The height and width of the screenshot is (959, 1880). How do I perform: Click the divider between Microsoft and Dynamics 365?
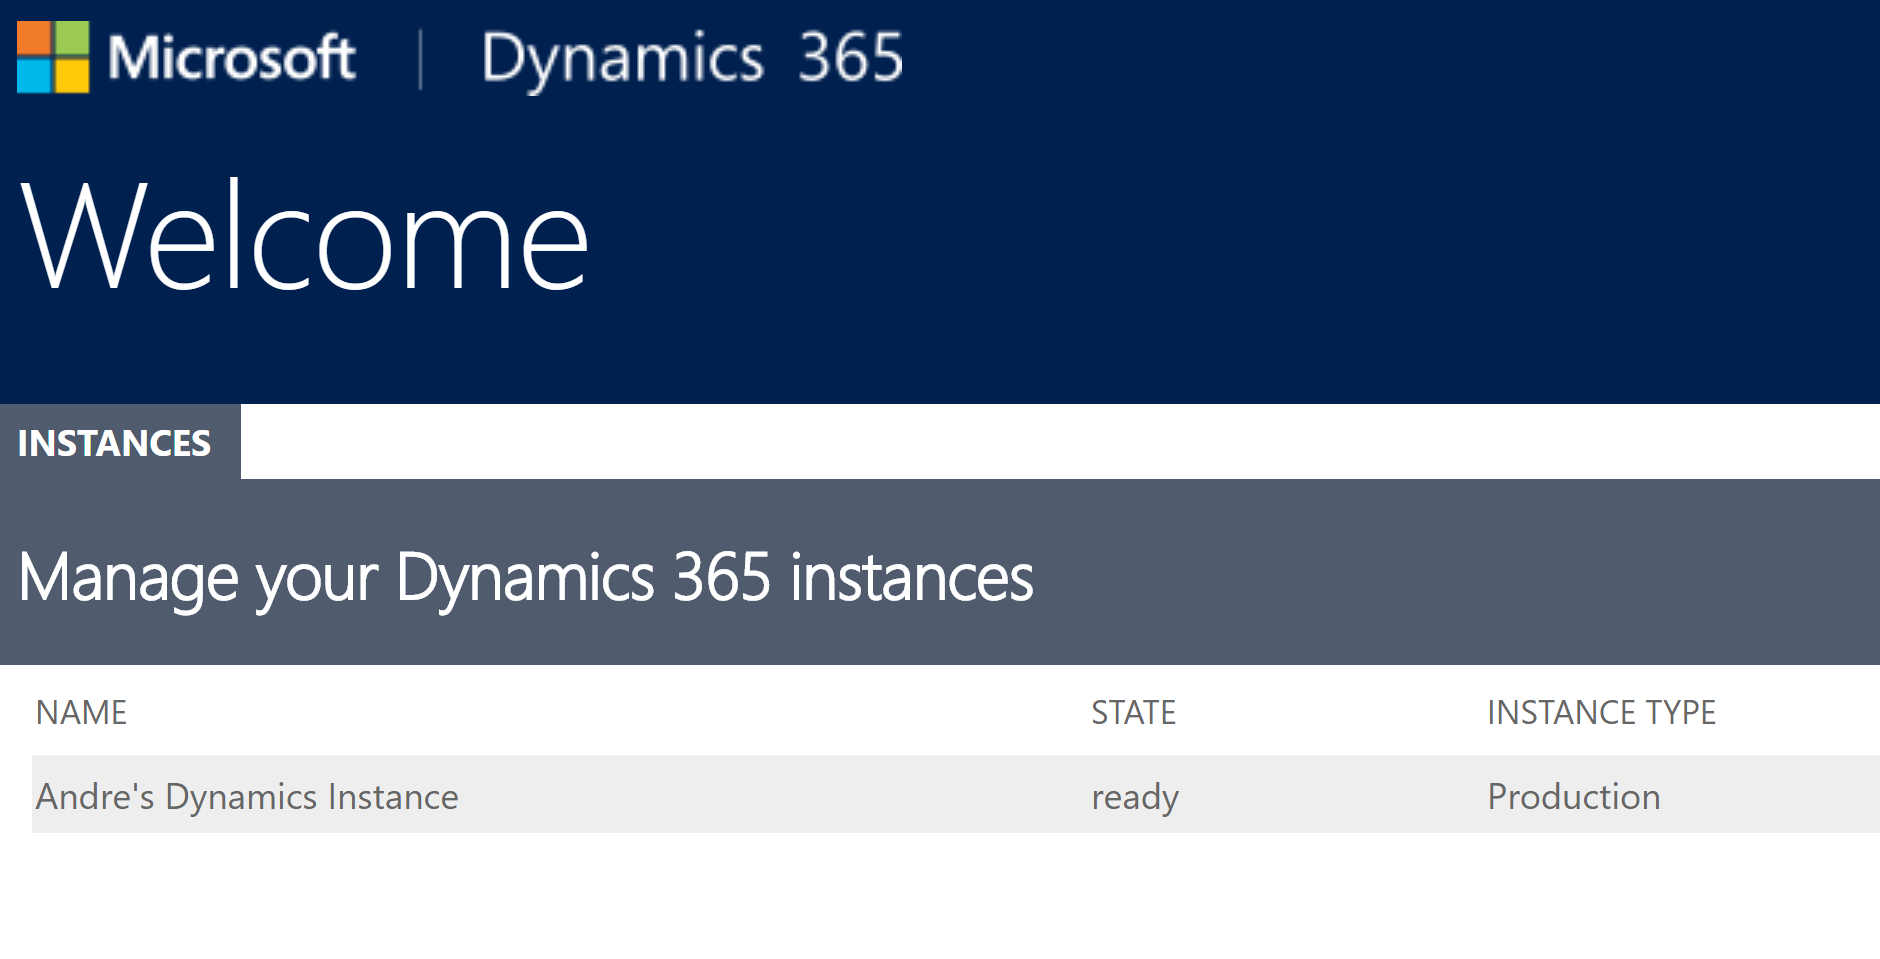coord(420,60)
